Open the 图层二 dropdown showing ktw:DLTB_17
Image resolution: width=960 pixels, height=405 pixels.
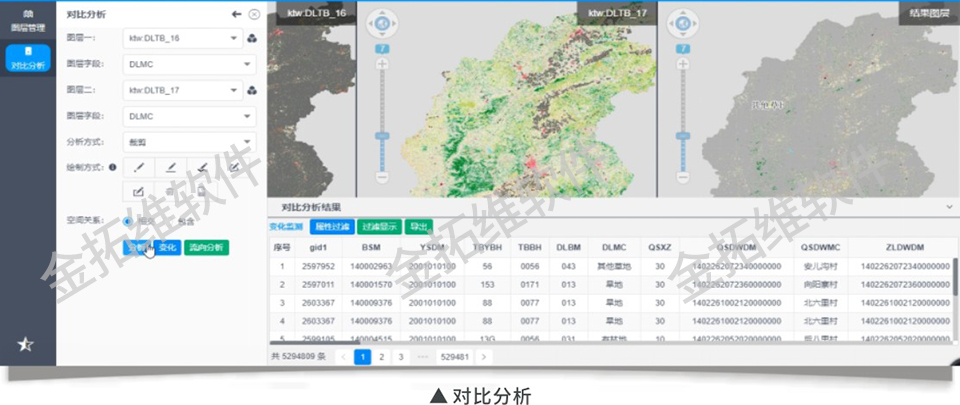click(x=189, y=90)
